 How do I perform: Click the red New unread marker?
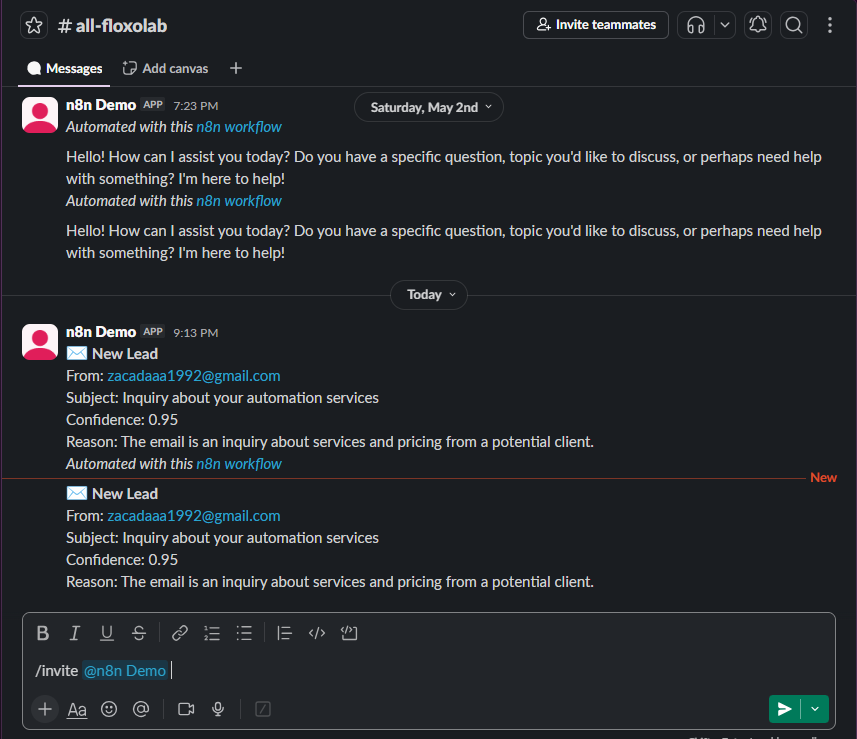[823, 478]
